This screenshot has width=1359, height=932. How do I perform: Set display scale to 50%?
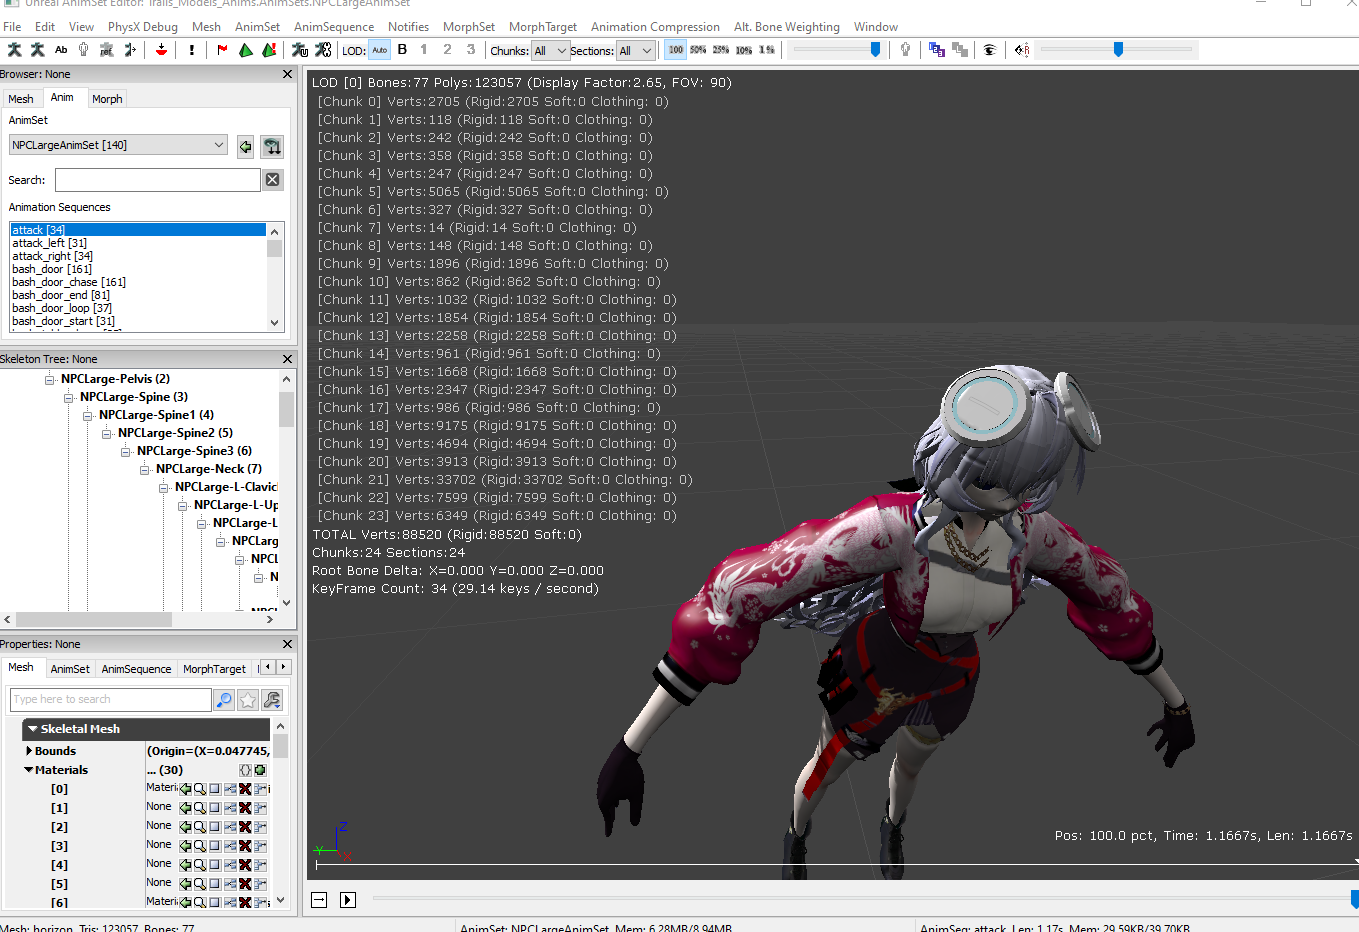pos(698,50)
